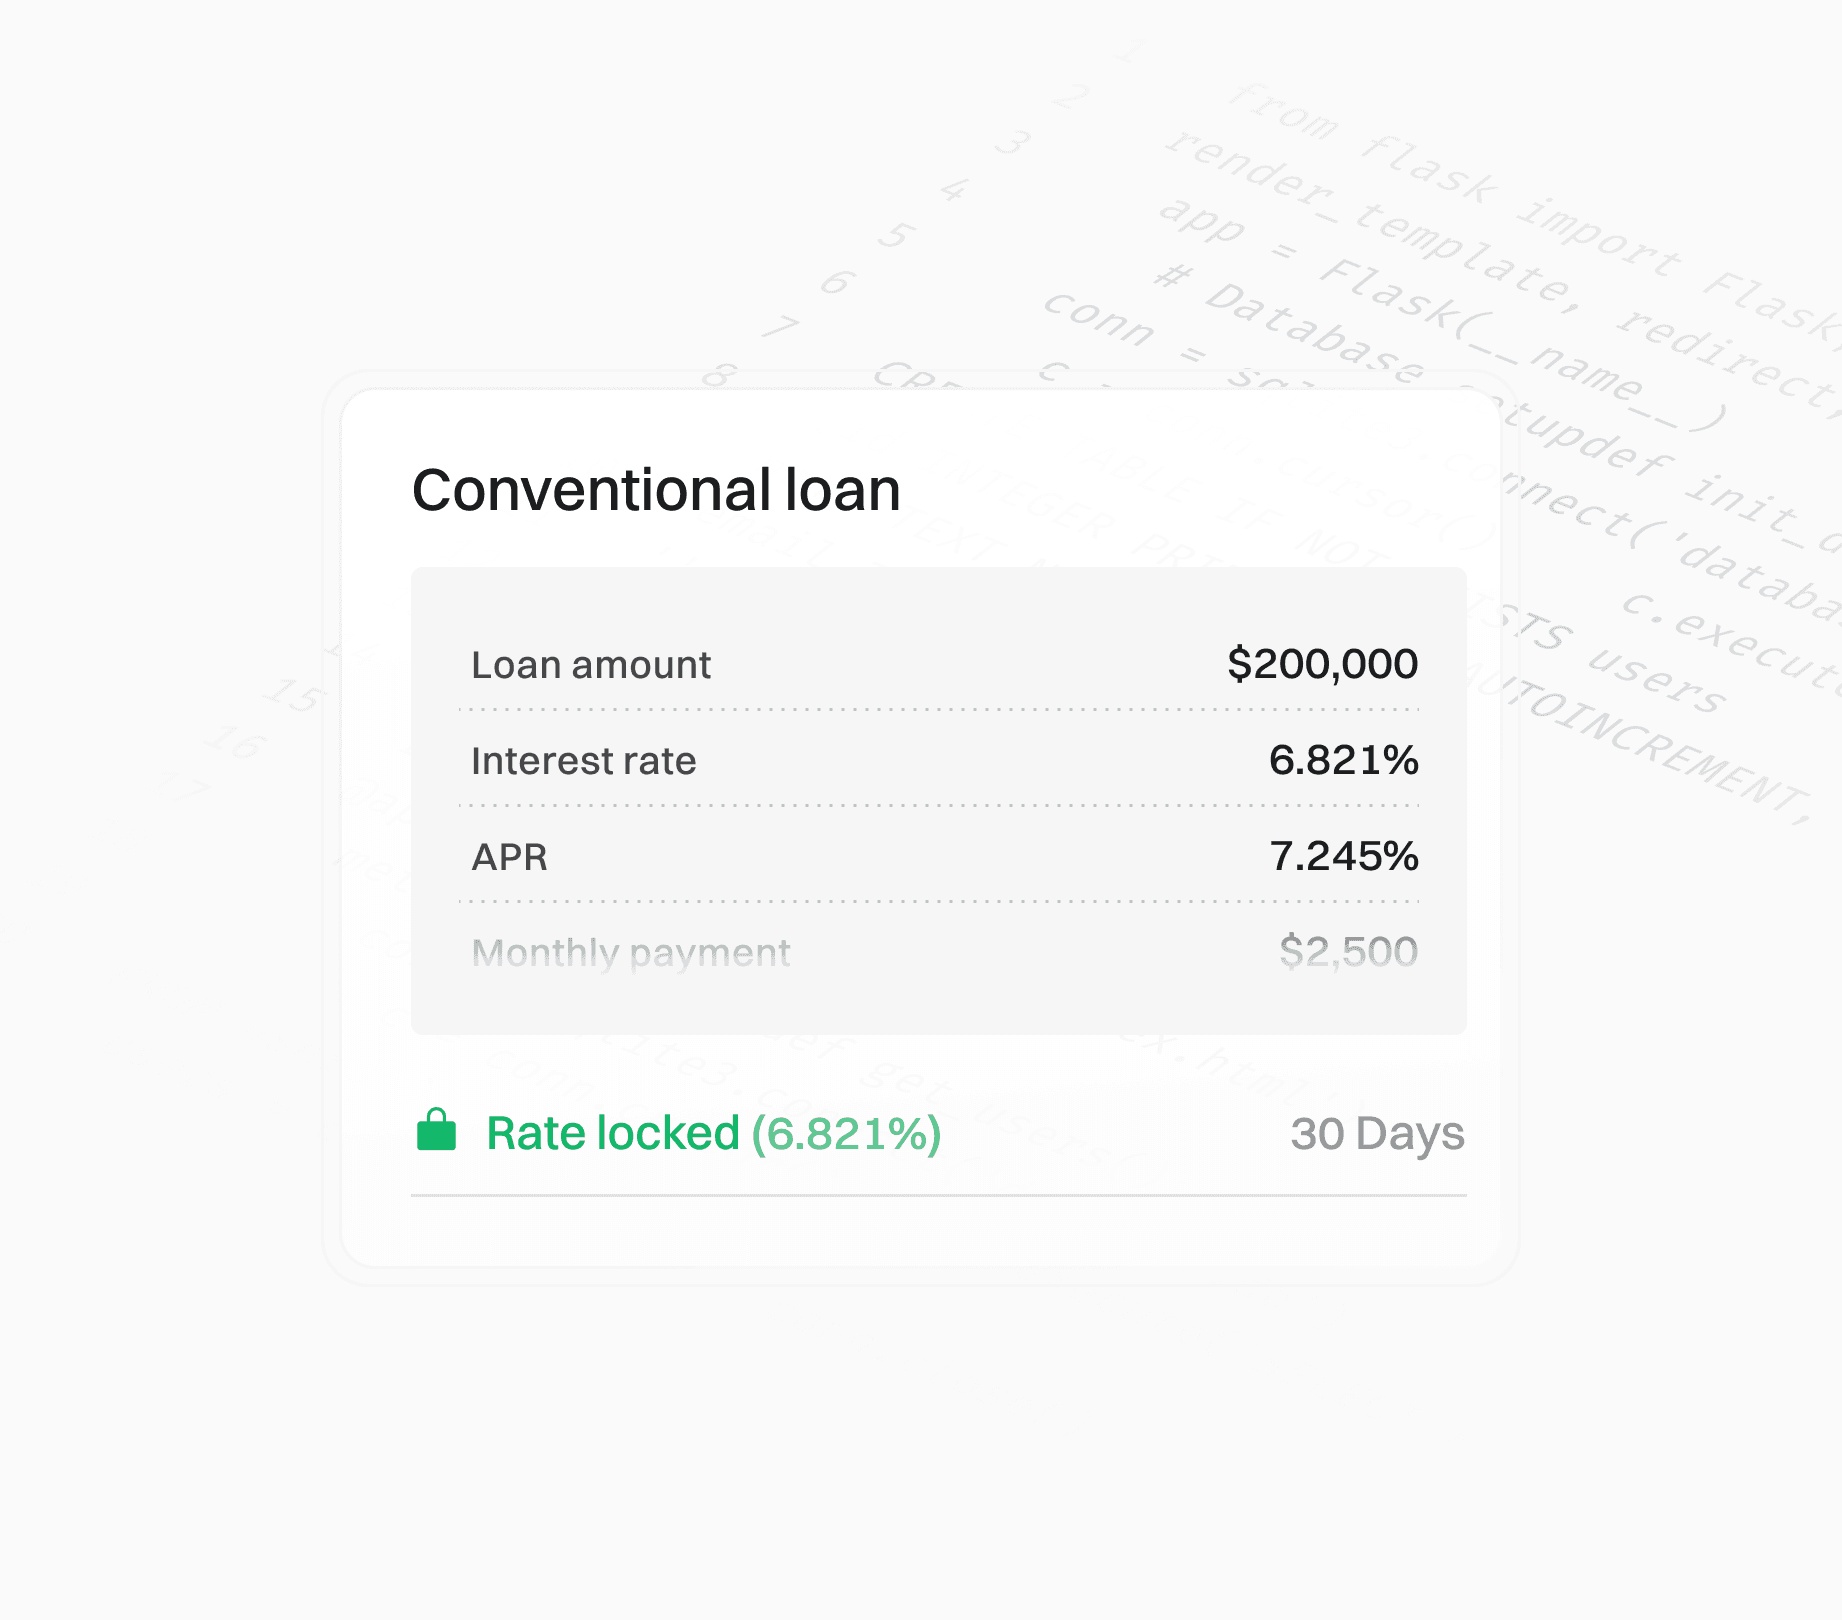Select the faded Monthly payment label
Screen dimensions: 1842x1620
[x=631, y=953]
